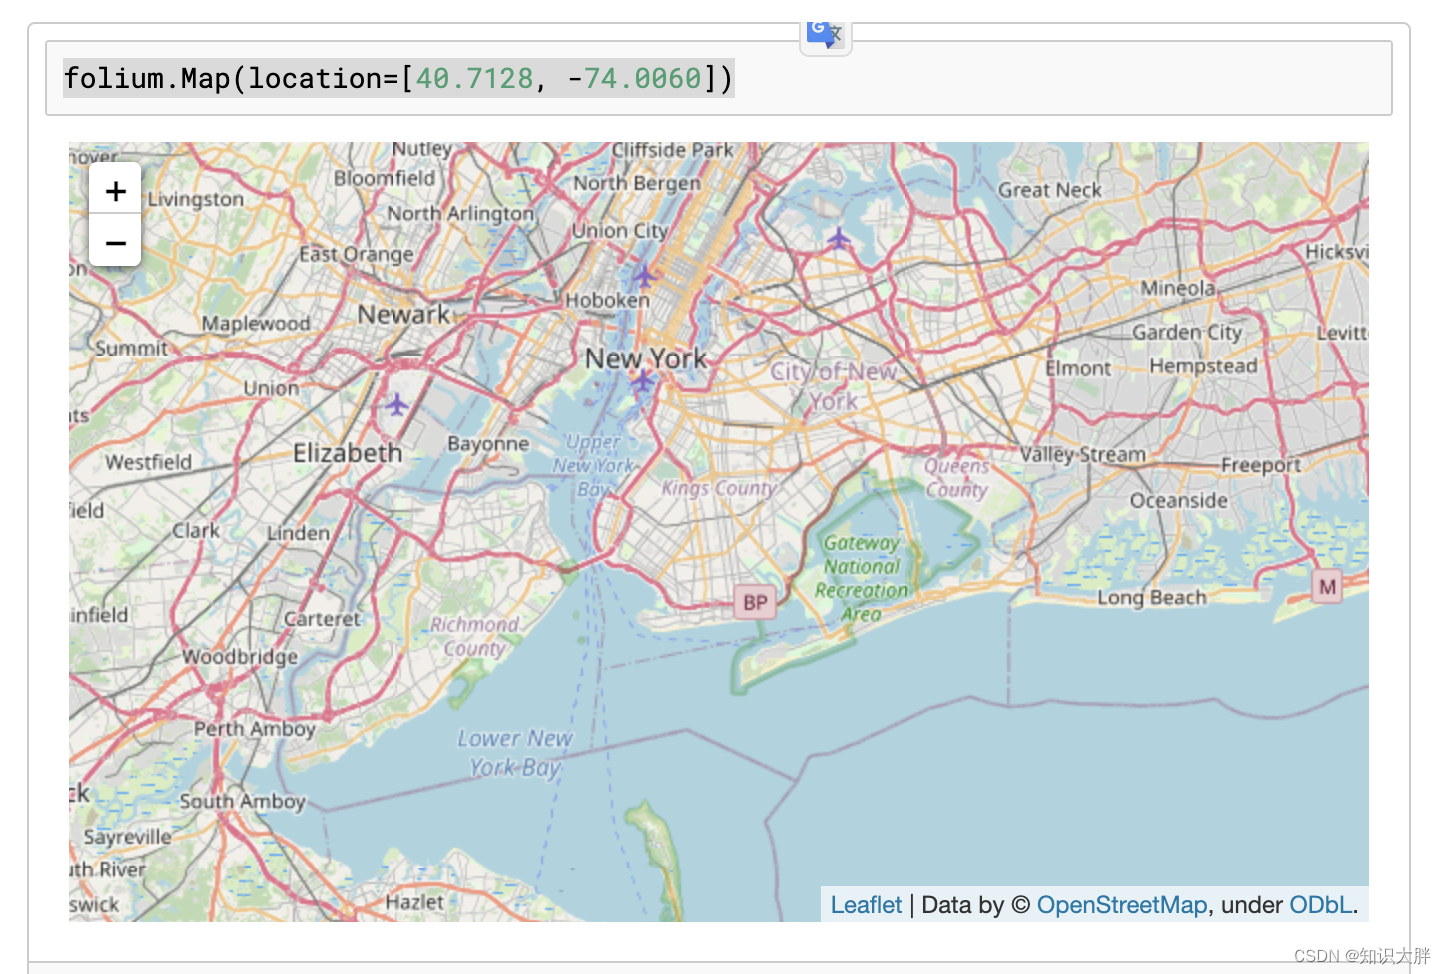Click the Garden City label
The height and width of the screenshot is (974, 1446).
(x=1187, y=332)
